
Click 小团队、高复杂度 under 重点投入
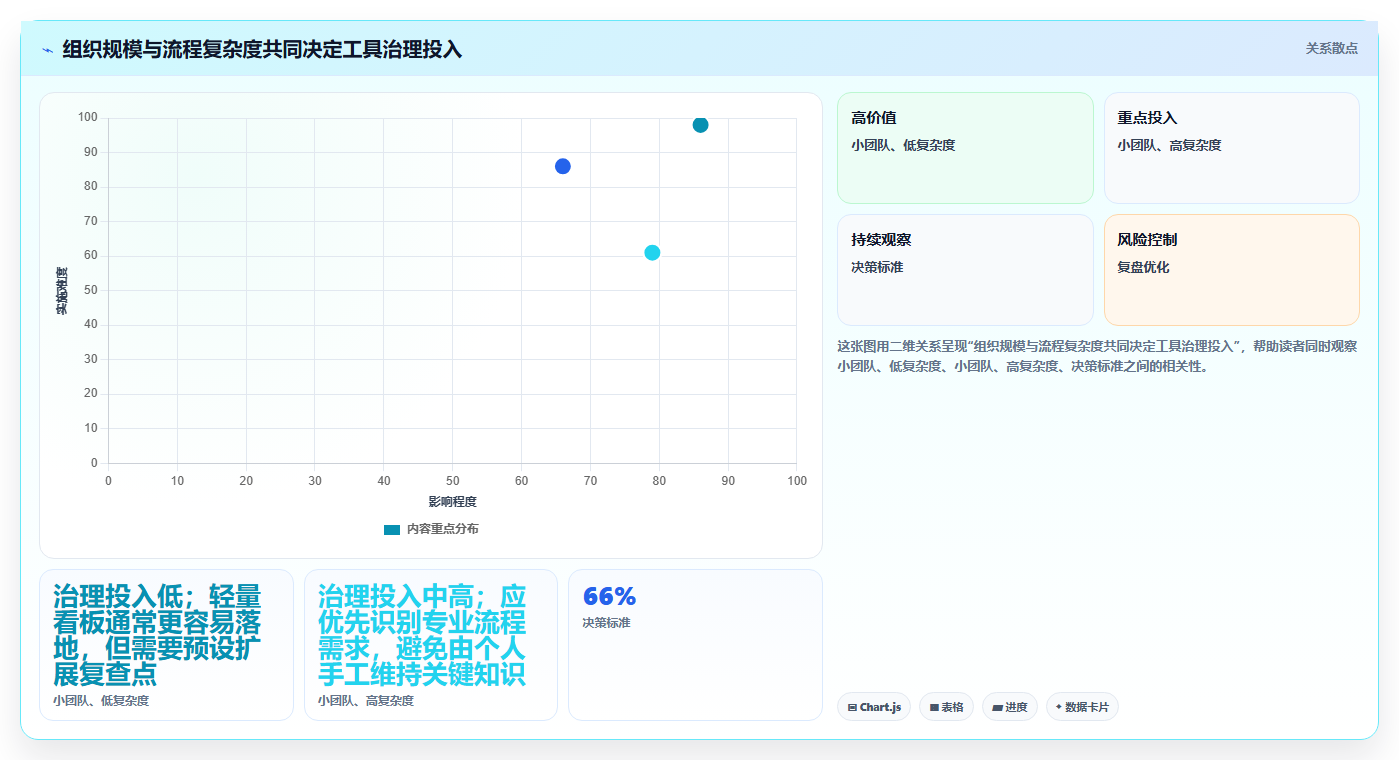[x=1169, y=146]
